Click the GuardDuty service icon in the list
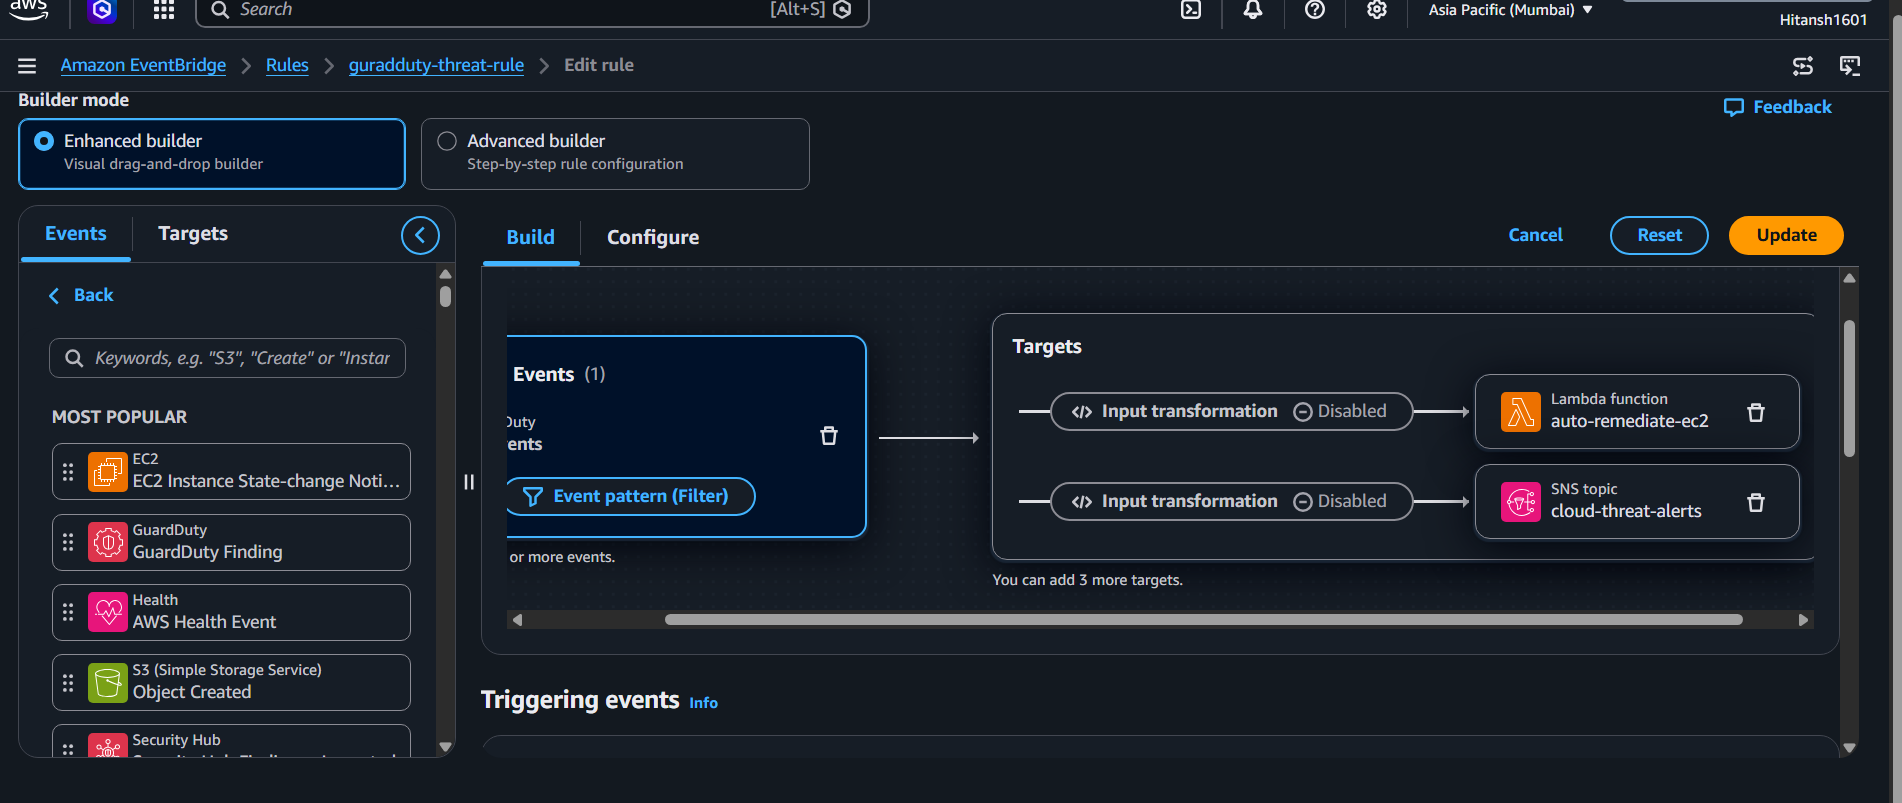 click(108, 542)
